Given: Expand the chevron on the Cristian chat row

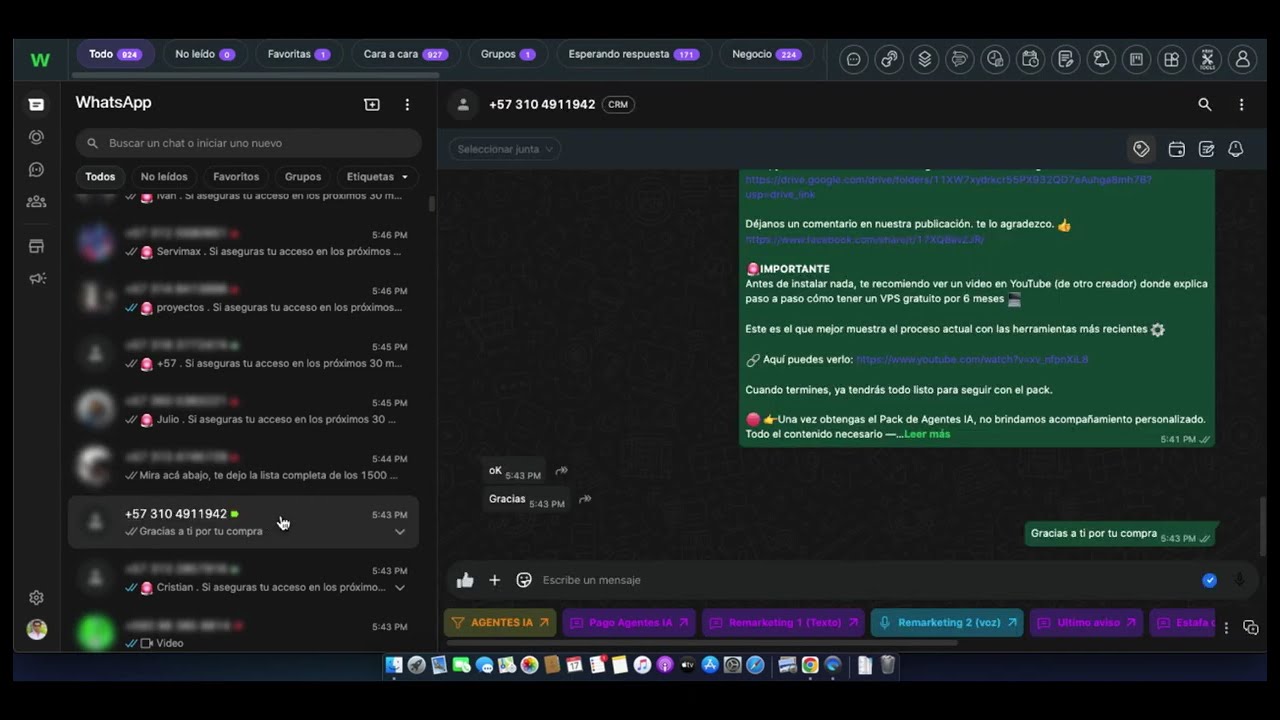Looking at the screenshot, I should [400, 588].
